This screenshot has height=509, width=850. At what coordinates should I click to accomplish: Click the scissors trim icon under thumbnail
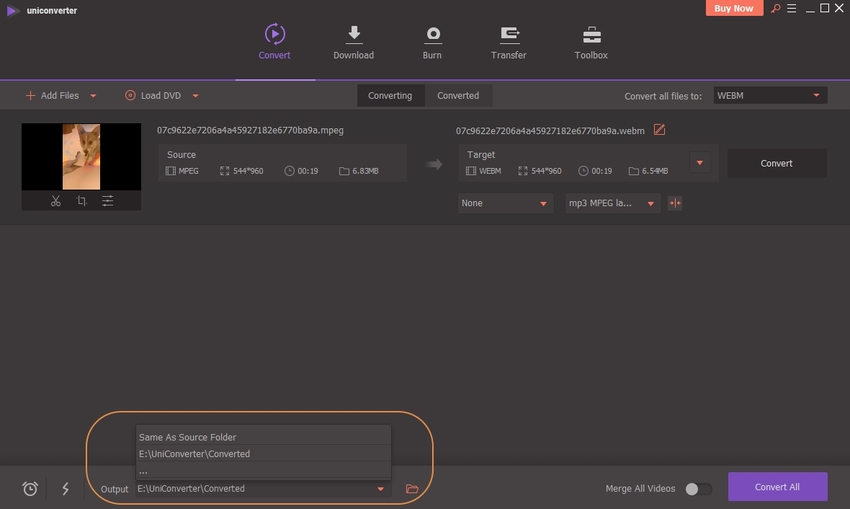pyautogui.click(x=56, y=201)
